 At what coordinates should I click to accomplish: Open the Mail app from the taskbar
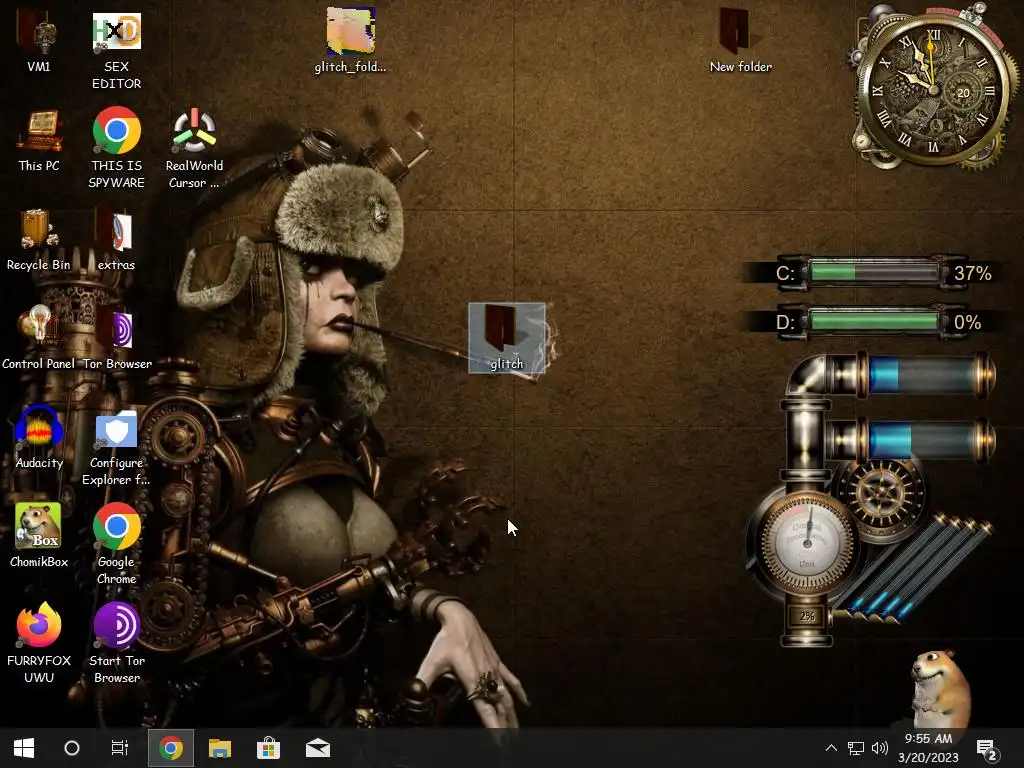318,748
